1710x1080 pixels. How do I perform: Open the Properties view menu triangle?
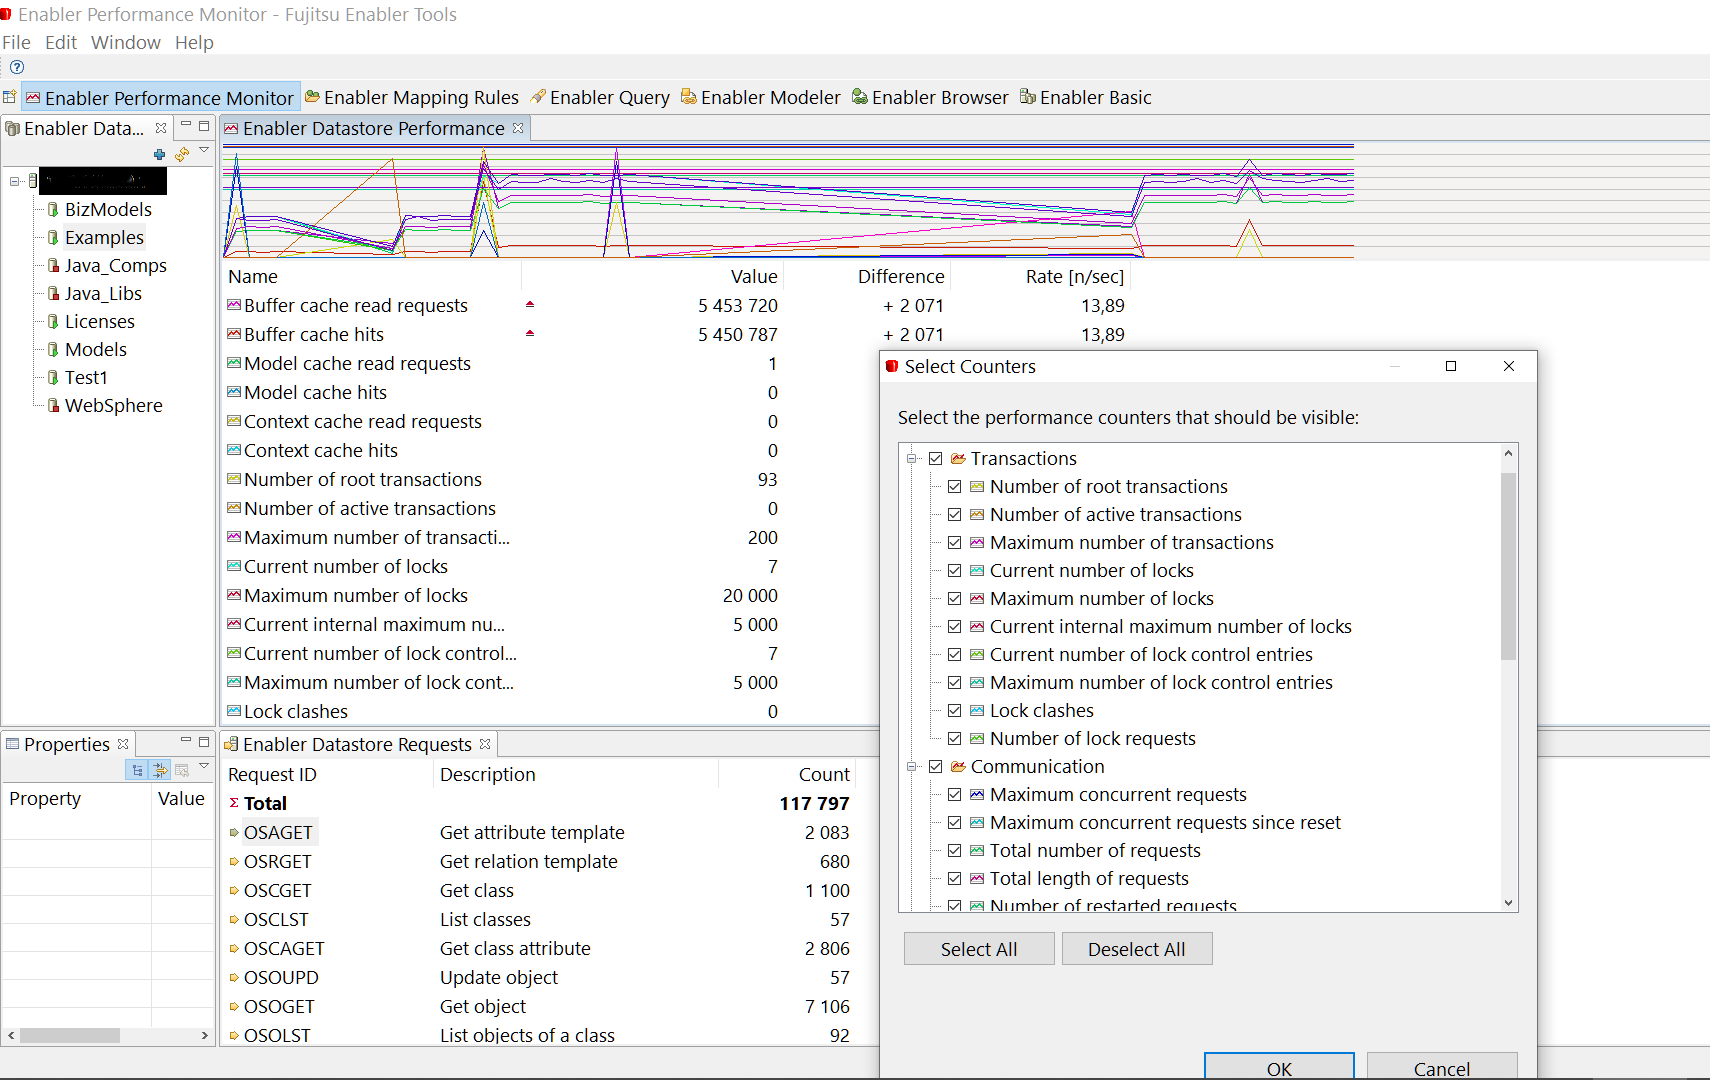pyautogui.click(x=204, y=767)
